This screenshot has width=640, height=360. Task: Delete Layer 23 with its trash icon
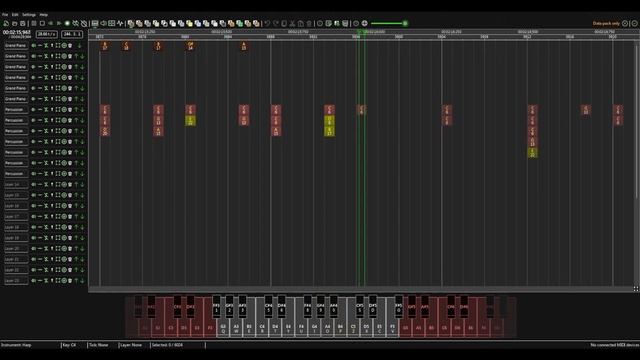coord(70,280)
